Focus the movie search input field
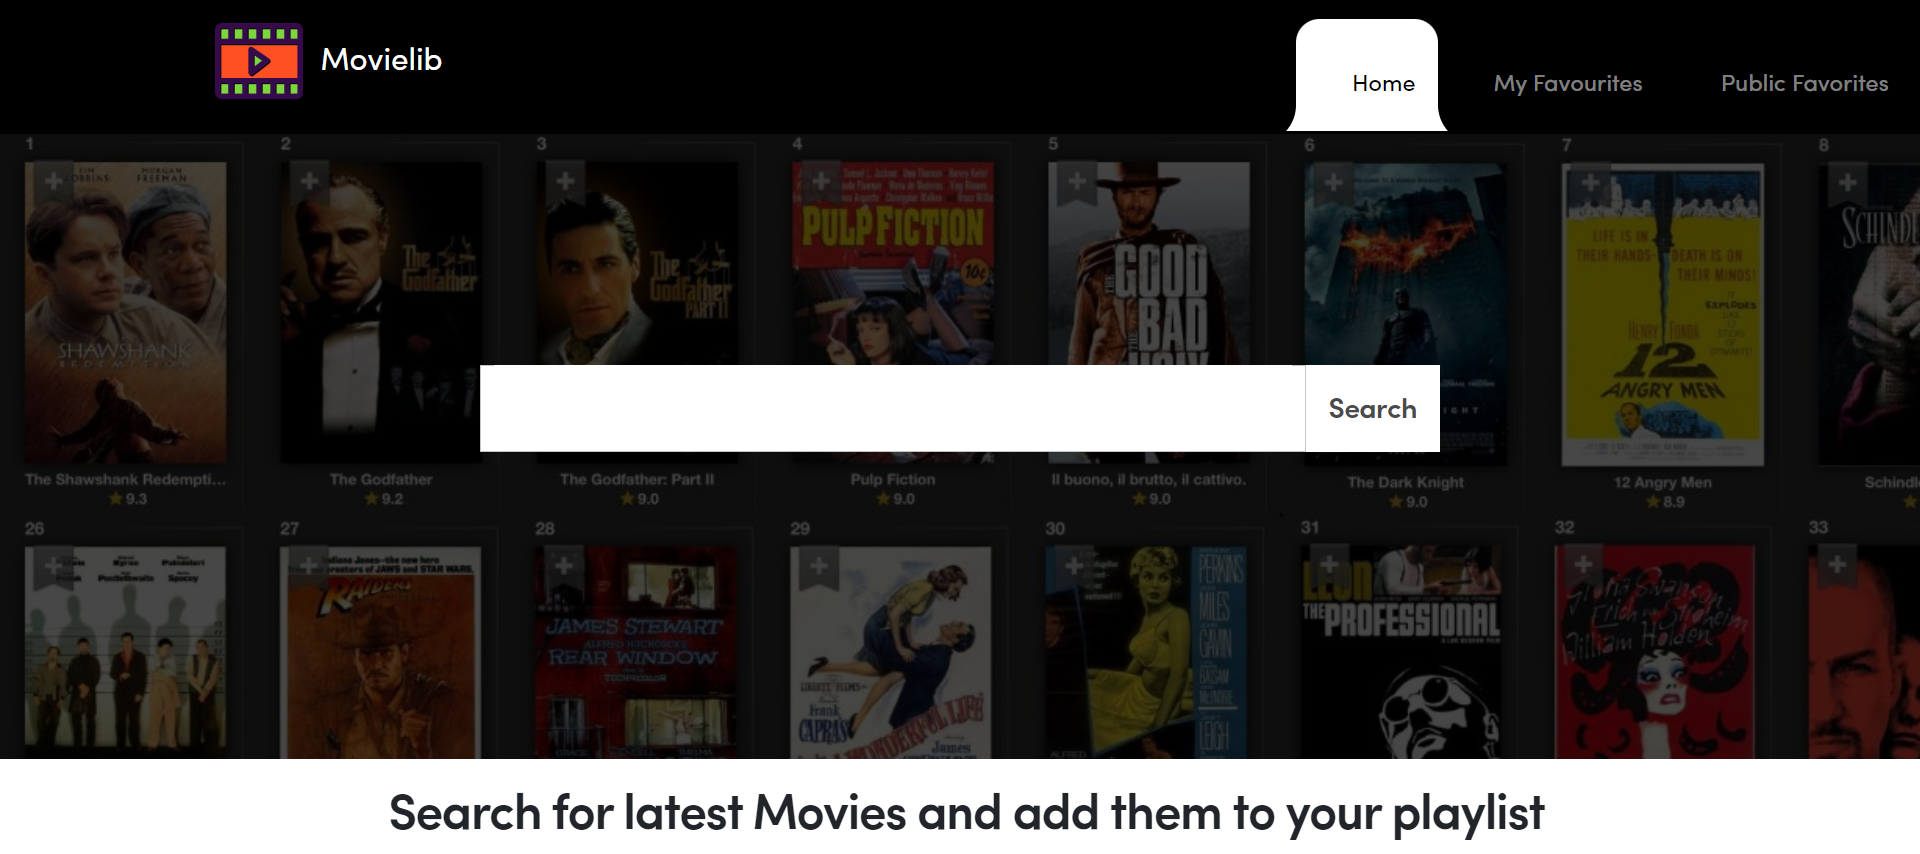Viewport: 1920px width, 854px height. pyautogui.click(x=892, y=408)
